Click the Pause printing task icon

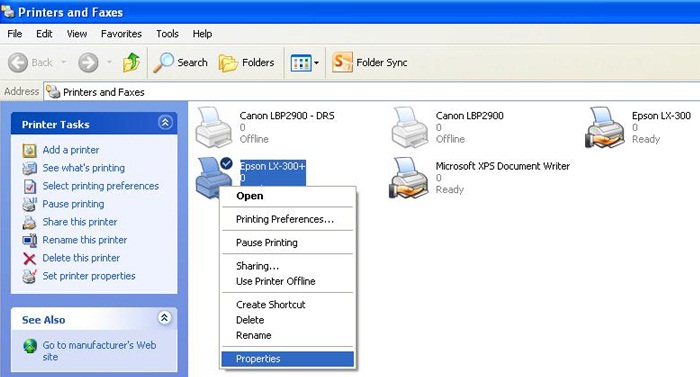pos(29,204)
